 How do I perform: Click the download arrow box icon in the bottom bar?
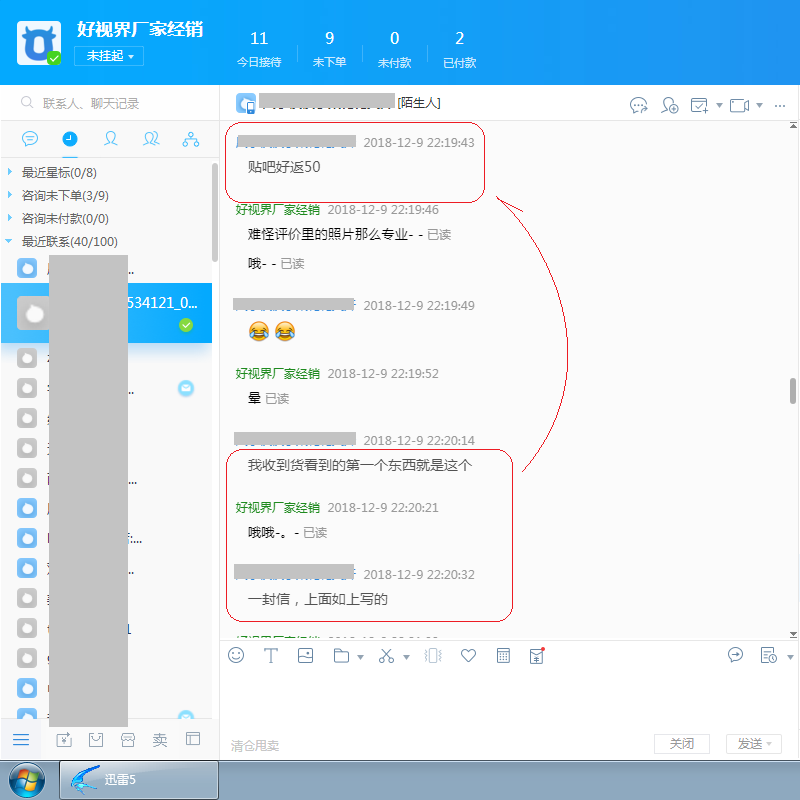(x=64, y=739)
